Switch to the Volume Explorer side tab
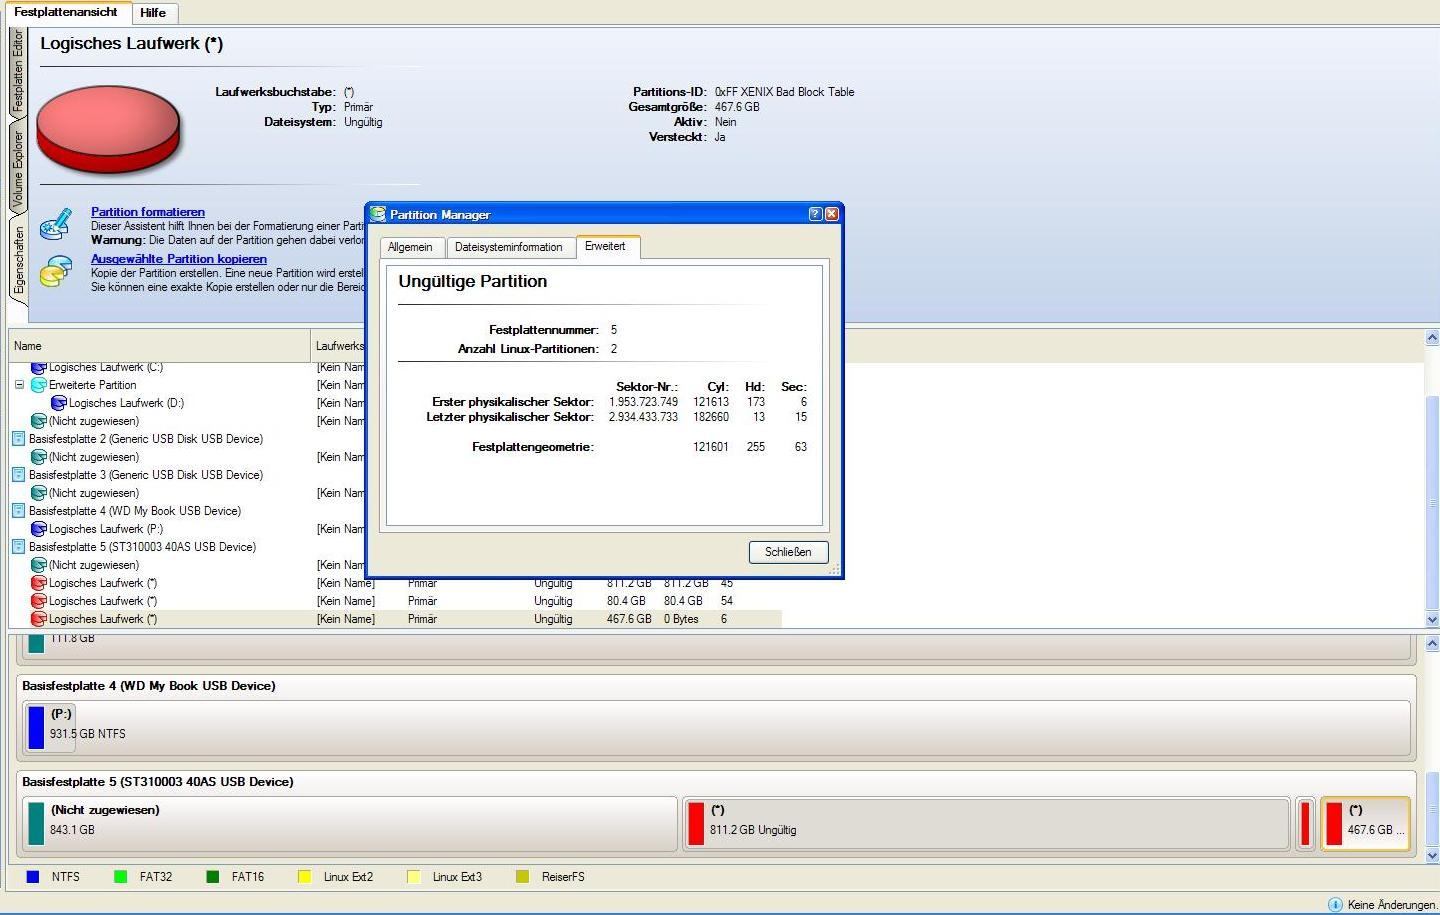This screenshot has width=1440, height=915. (17, 169)
